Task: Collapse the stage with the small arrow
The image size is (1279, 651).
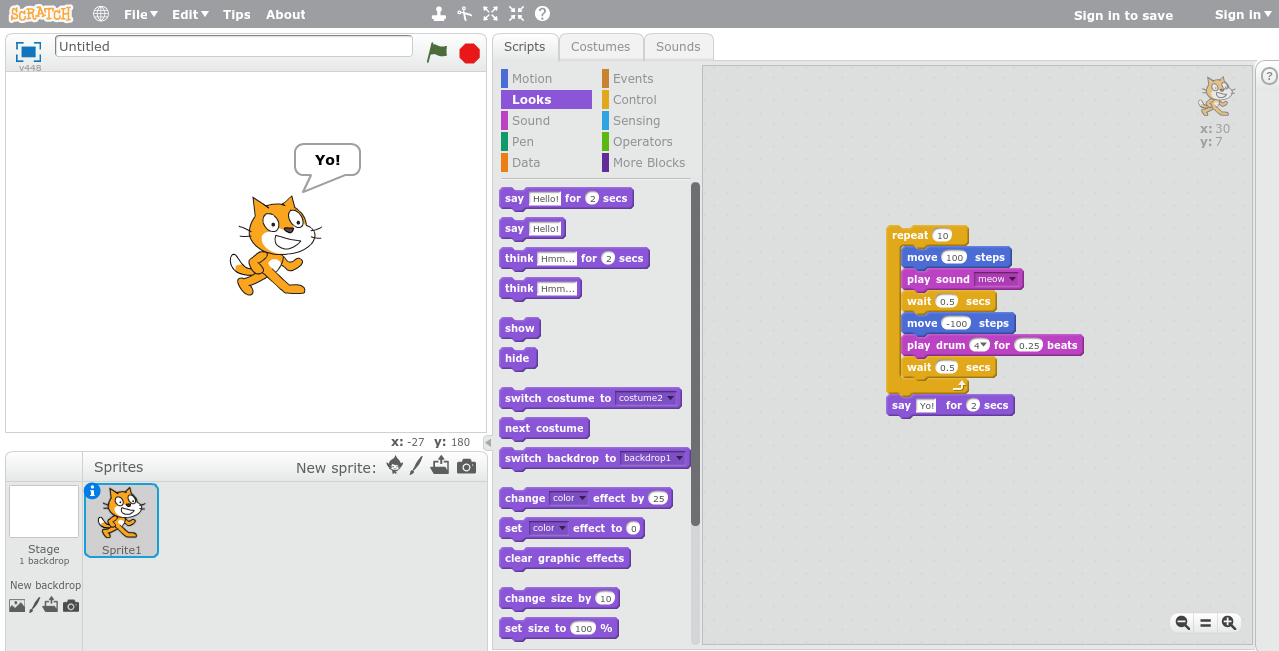Action: 487,442
